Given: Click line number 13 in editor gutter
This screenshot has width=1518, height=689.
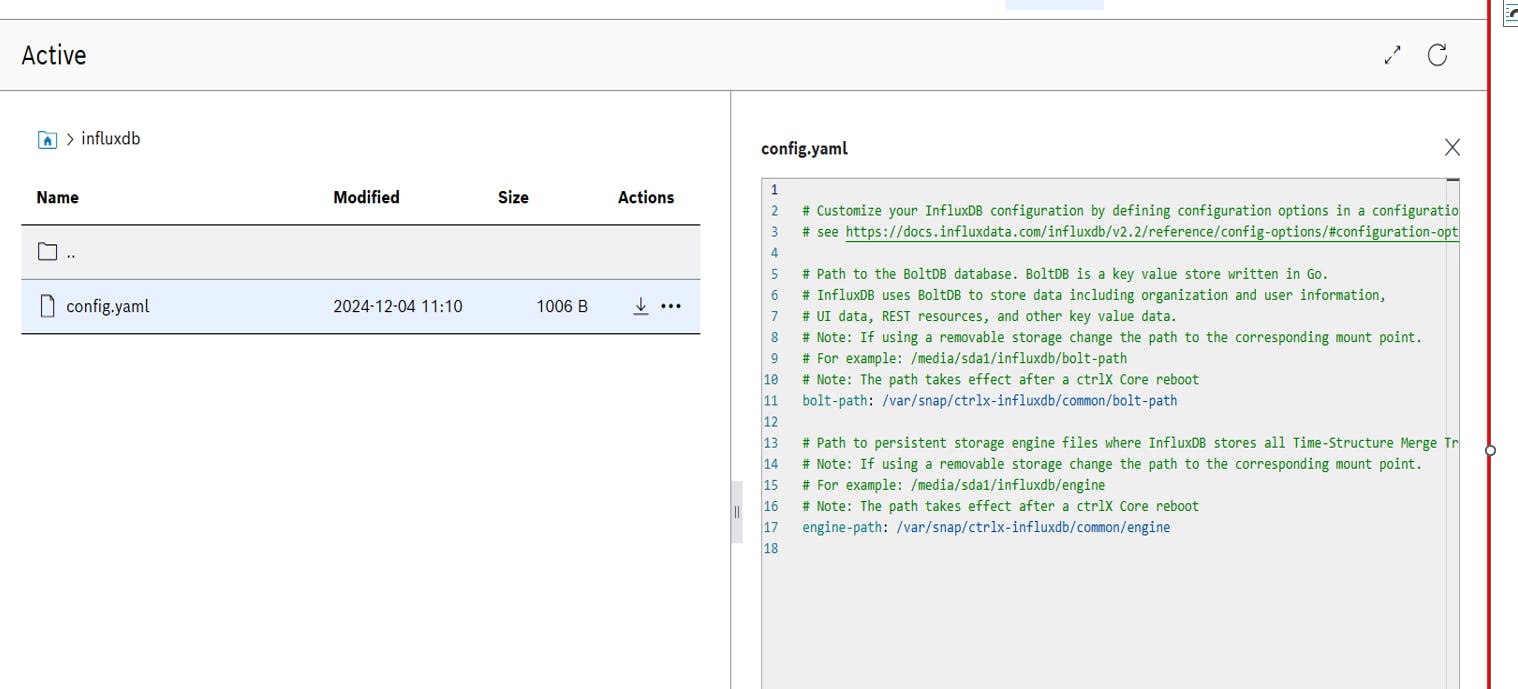Looking at the screenshot, I should point(770,443).
